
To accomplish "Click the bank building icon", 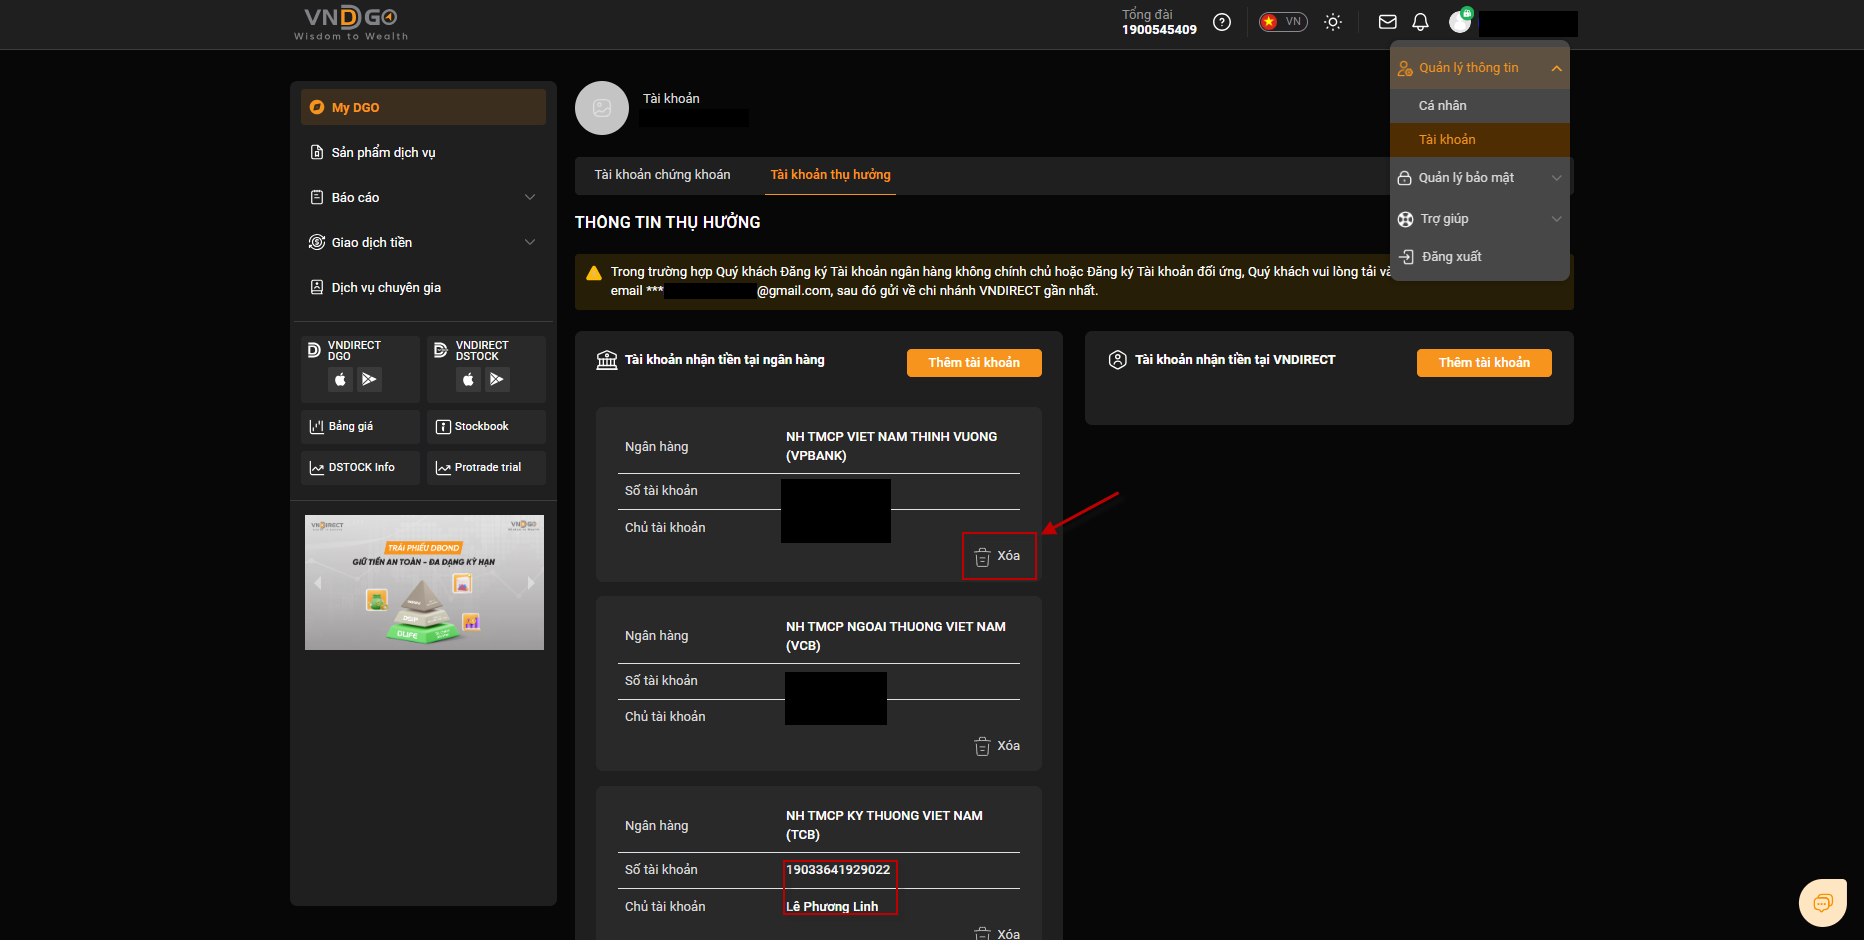I will pos(607,360).
